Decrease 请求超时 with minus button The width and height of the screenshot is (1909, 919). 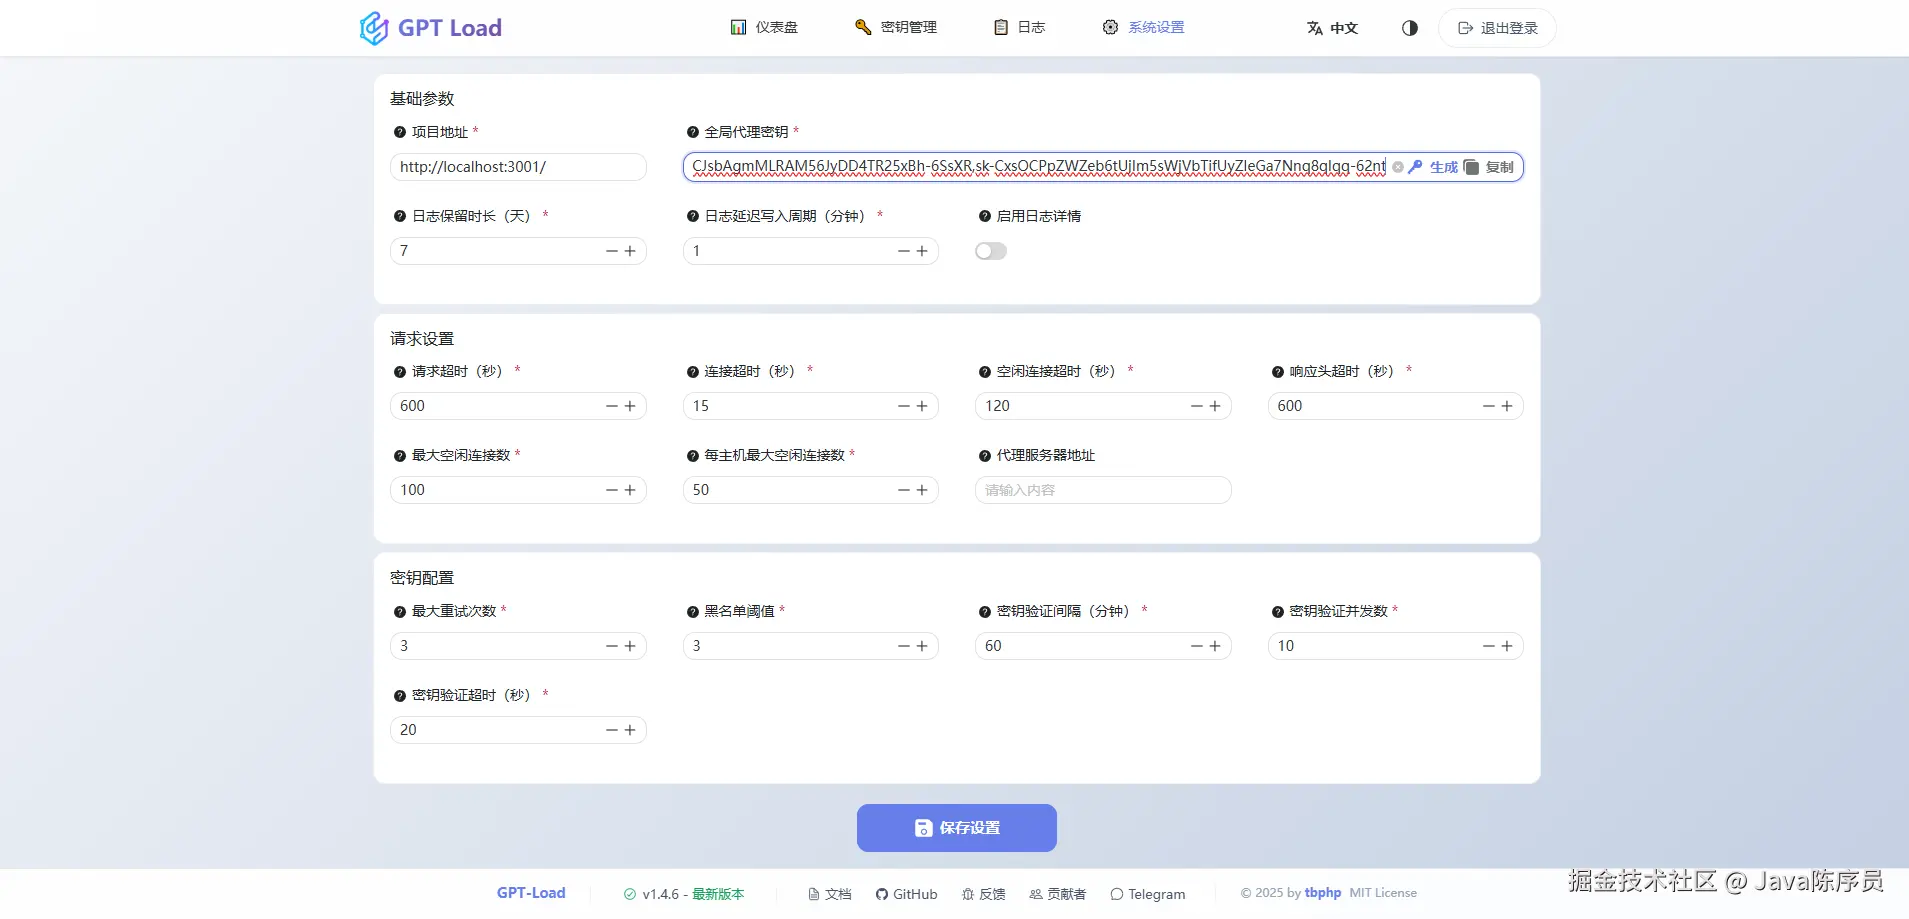click(612, 406)
